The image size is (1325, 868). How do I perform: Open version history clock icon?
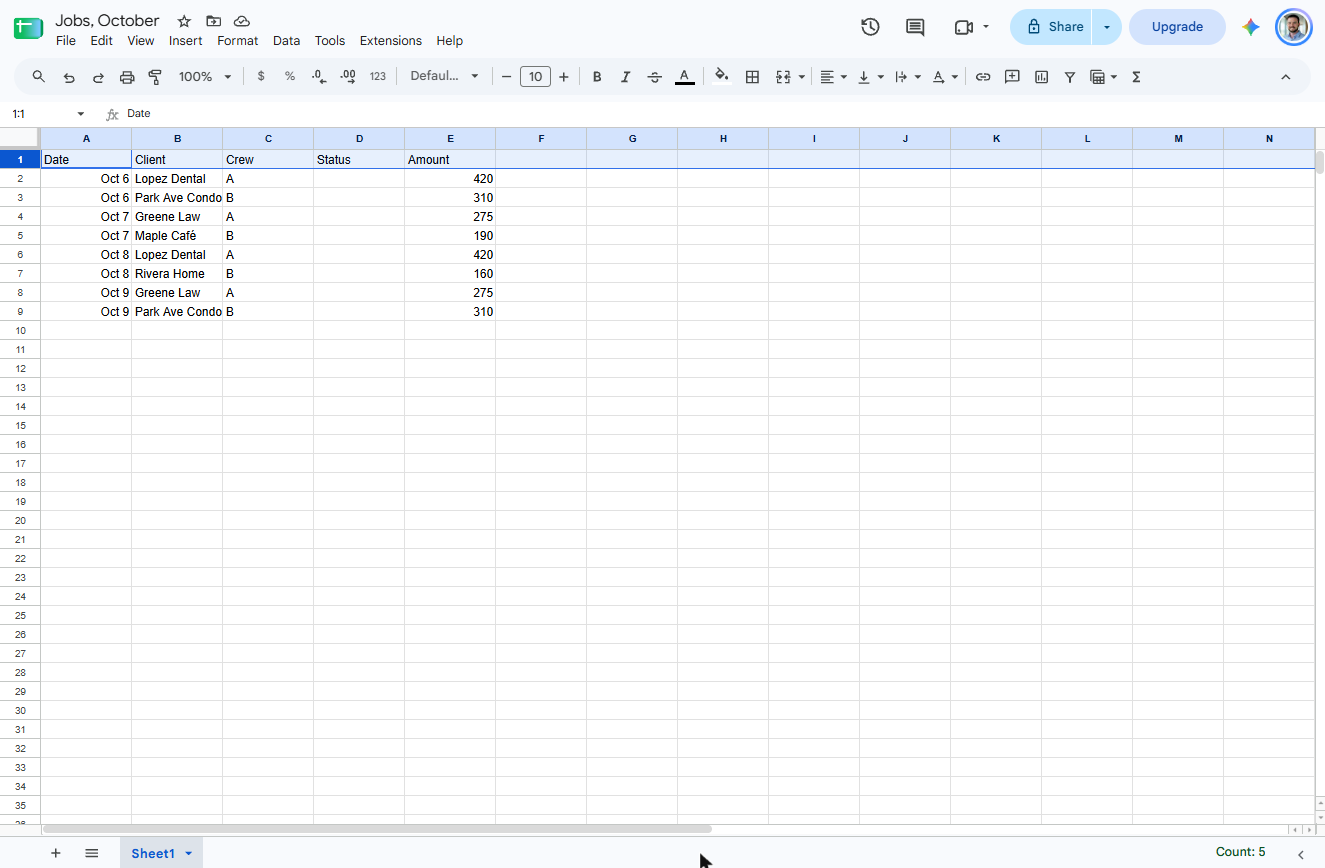pyautogui.click(x=870, y=27)
